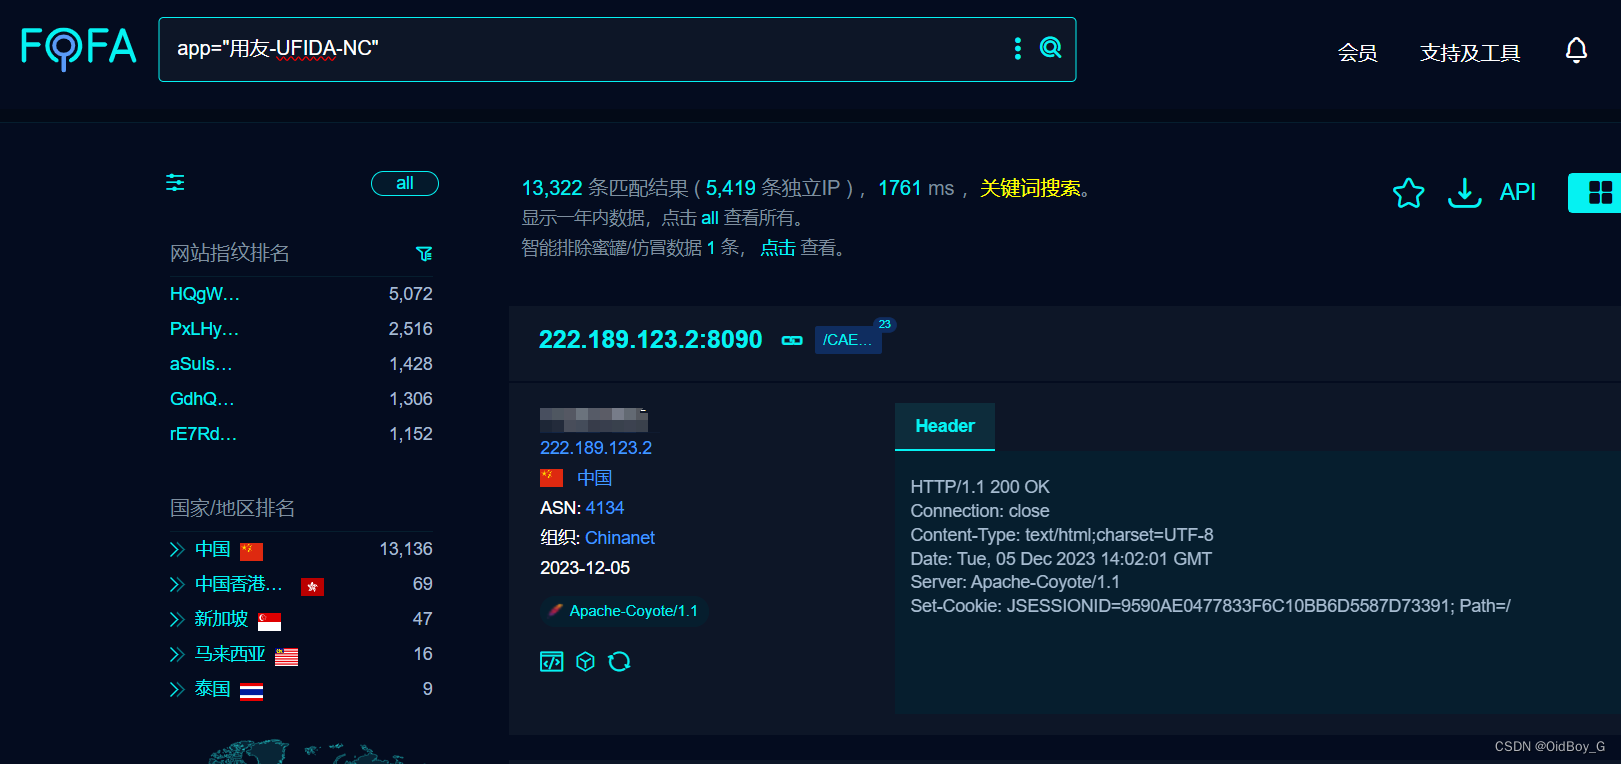Screen dimensions: 1621x764
Task: Open host 222.189.123.2:8090
Action: point(651,340)
